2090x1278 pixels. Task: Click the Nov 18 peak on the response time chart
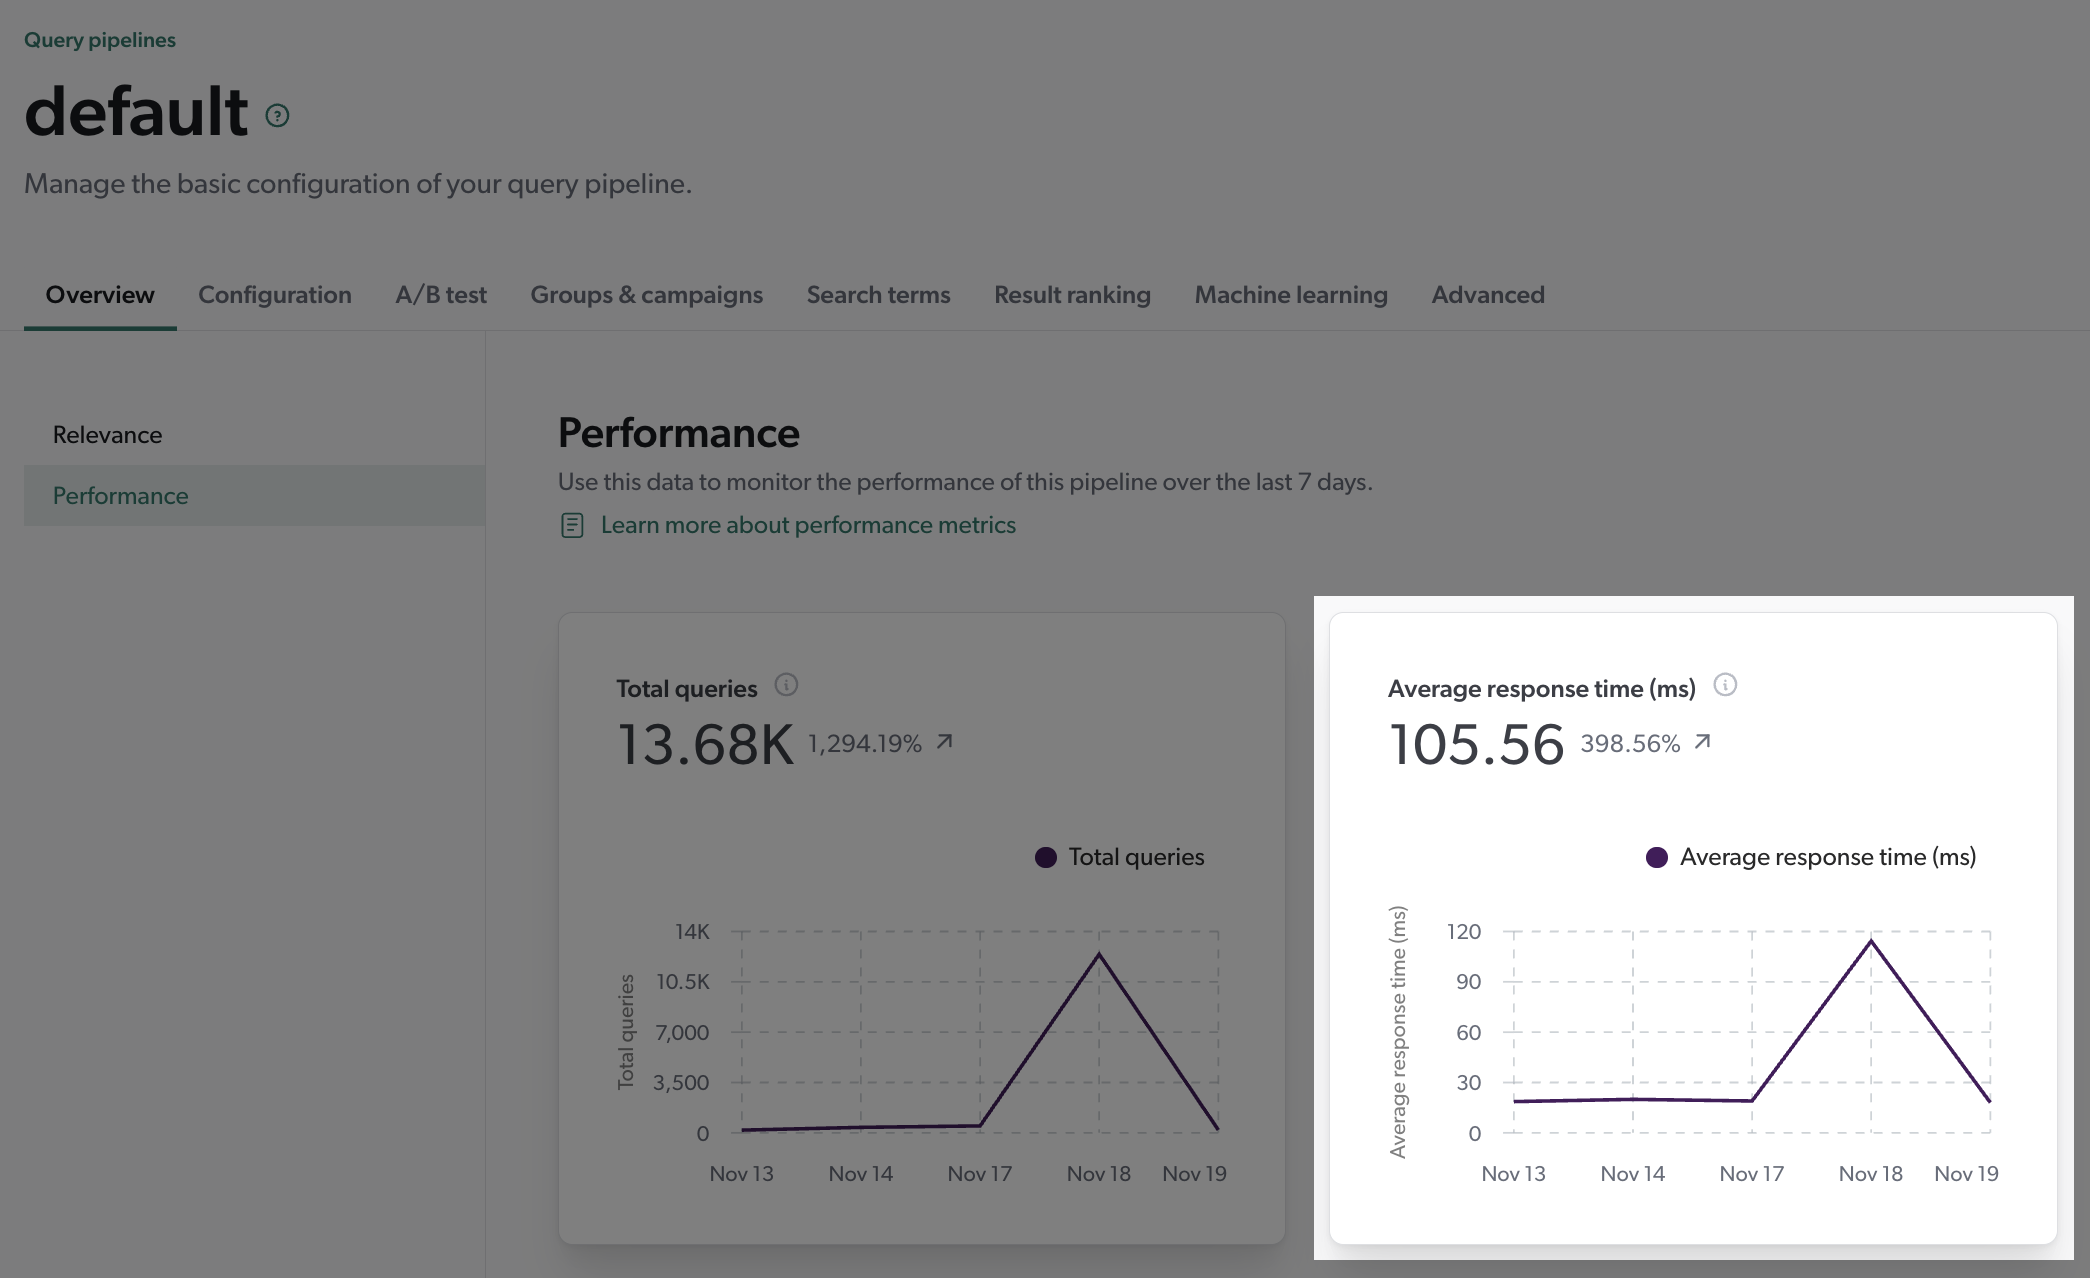tap(1870, 940)
